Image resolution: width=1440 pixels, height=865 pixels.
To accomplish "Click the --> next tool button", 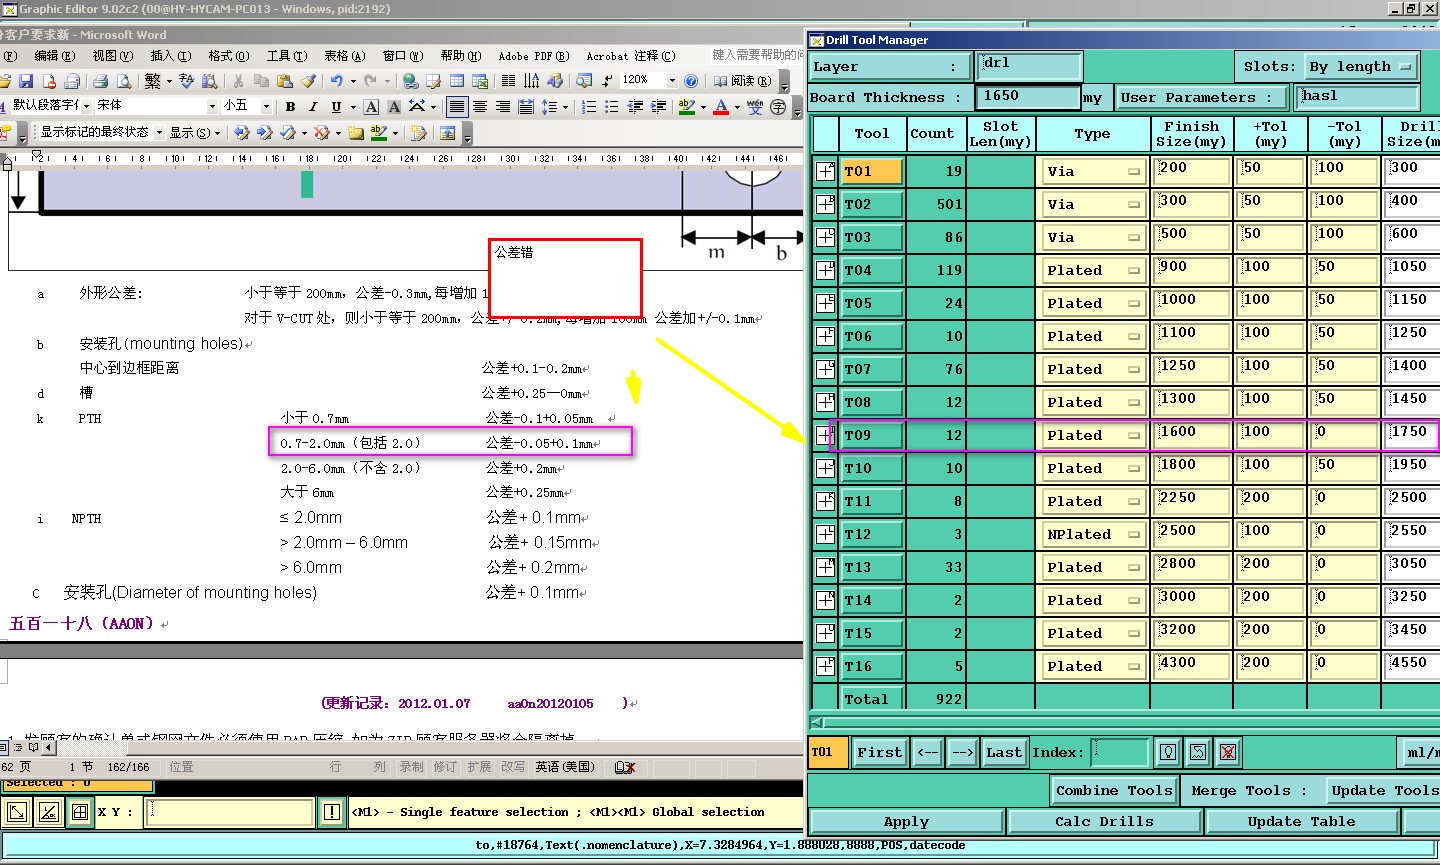I will click(961, 752).
